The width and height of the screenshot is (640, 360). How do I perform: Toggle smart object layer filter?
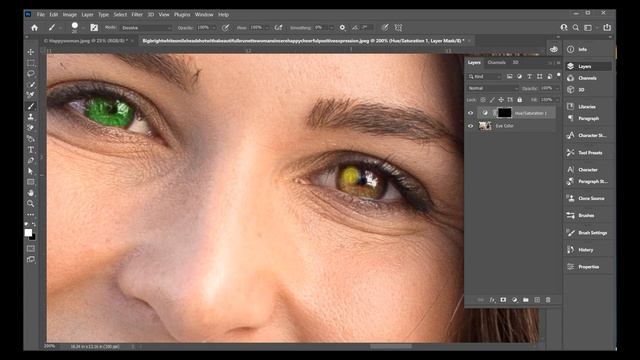point(549,76)
